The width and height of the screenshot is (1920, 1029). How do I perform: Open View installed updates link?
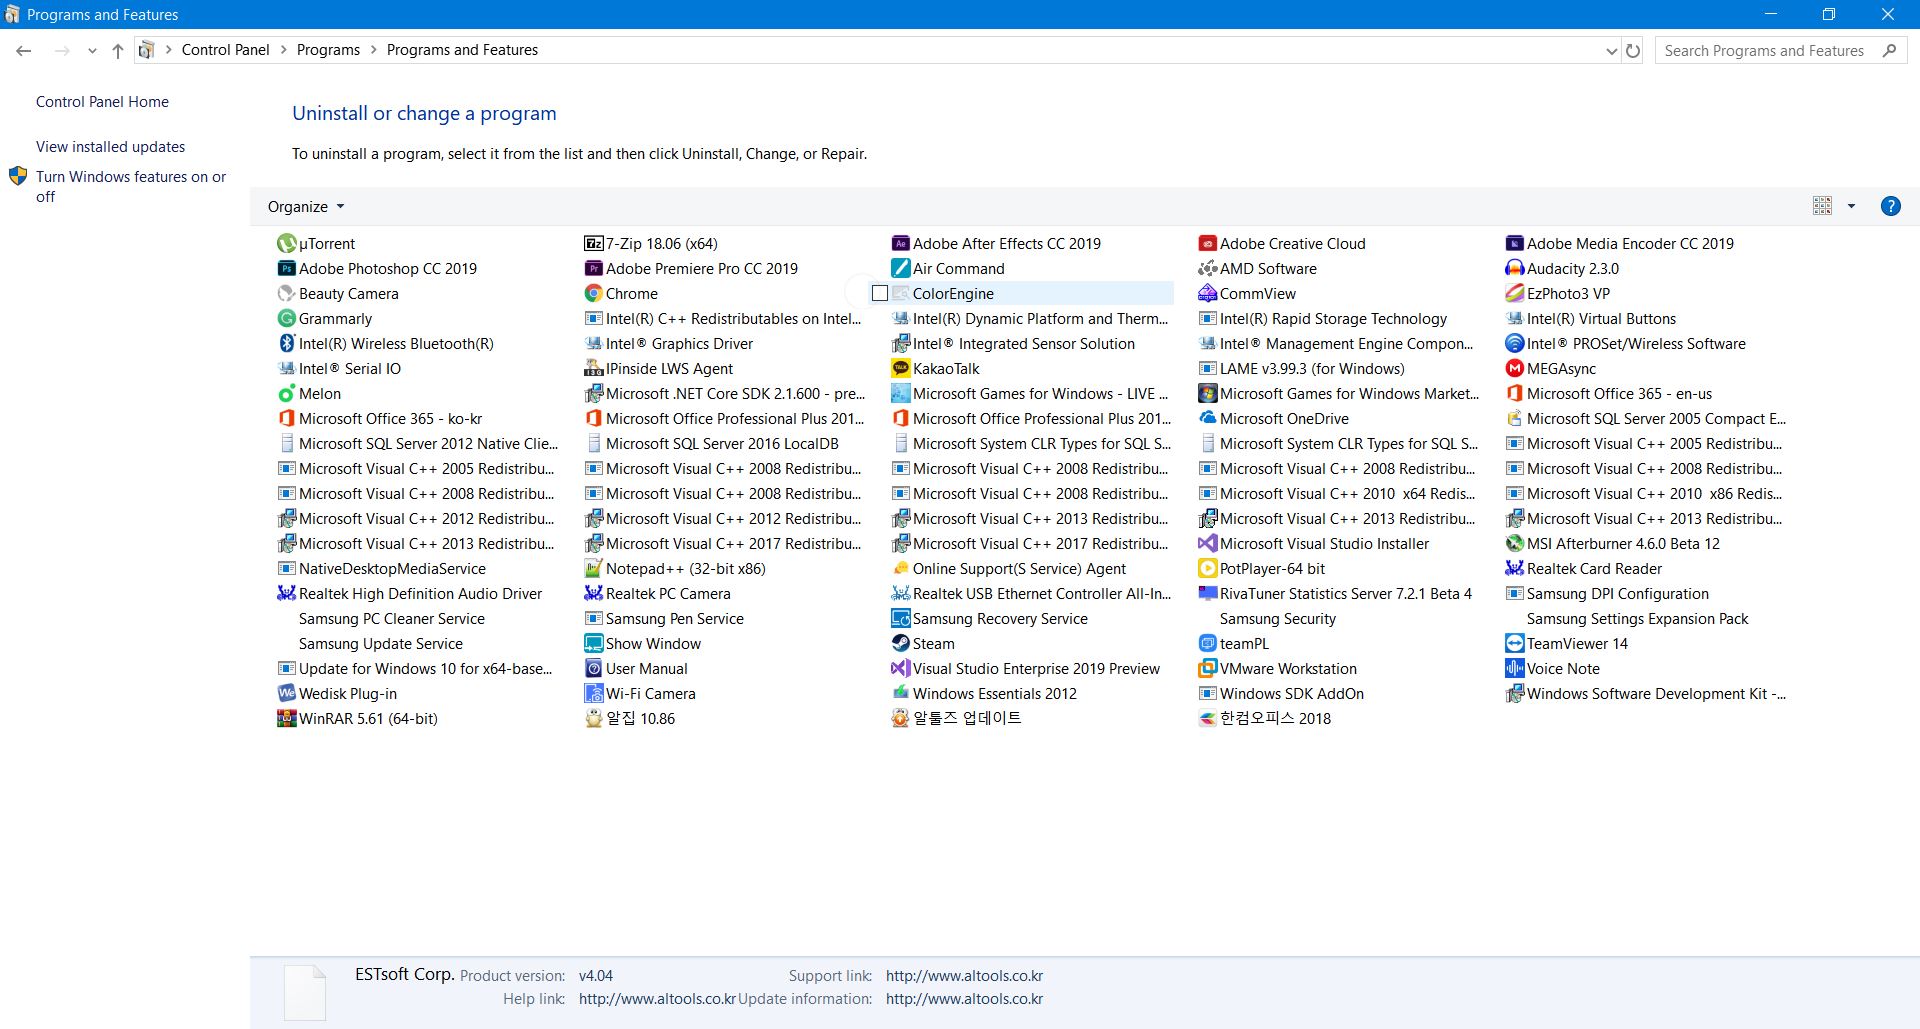(110, 147)
